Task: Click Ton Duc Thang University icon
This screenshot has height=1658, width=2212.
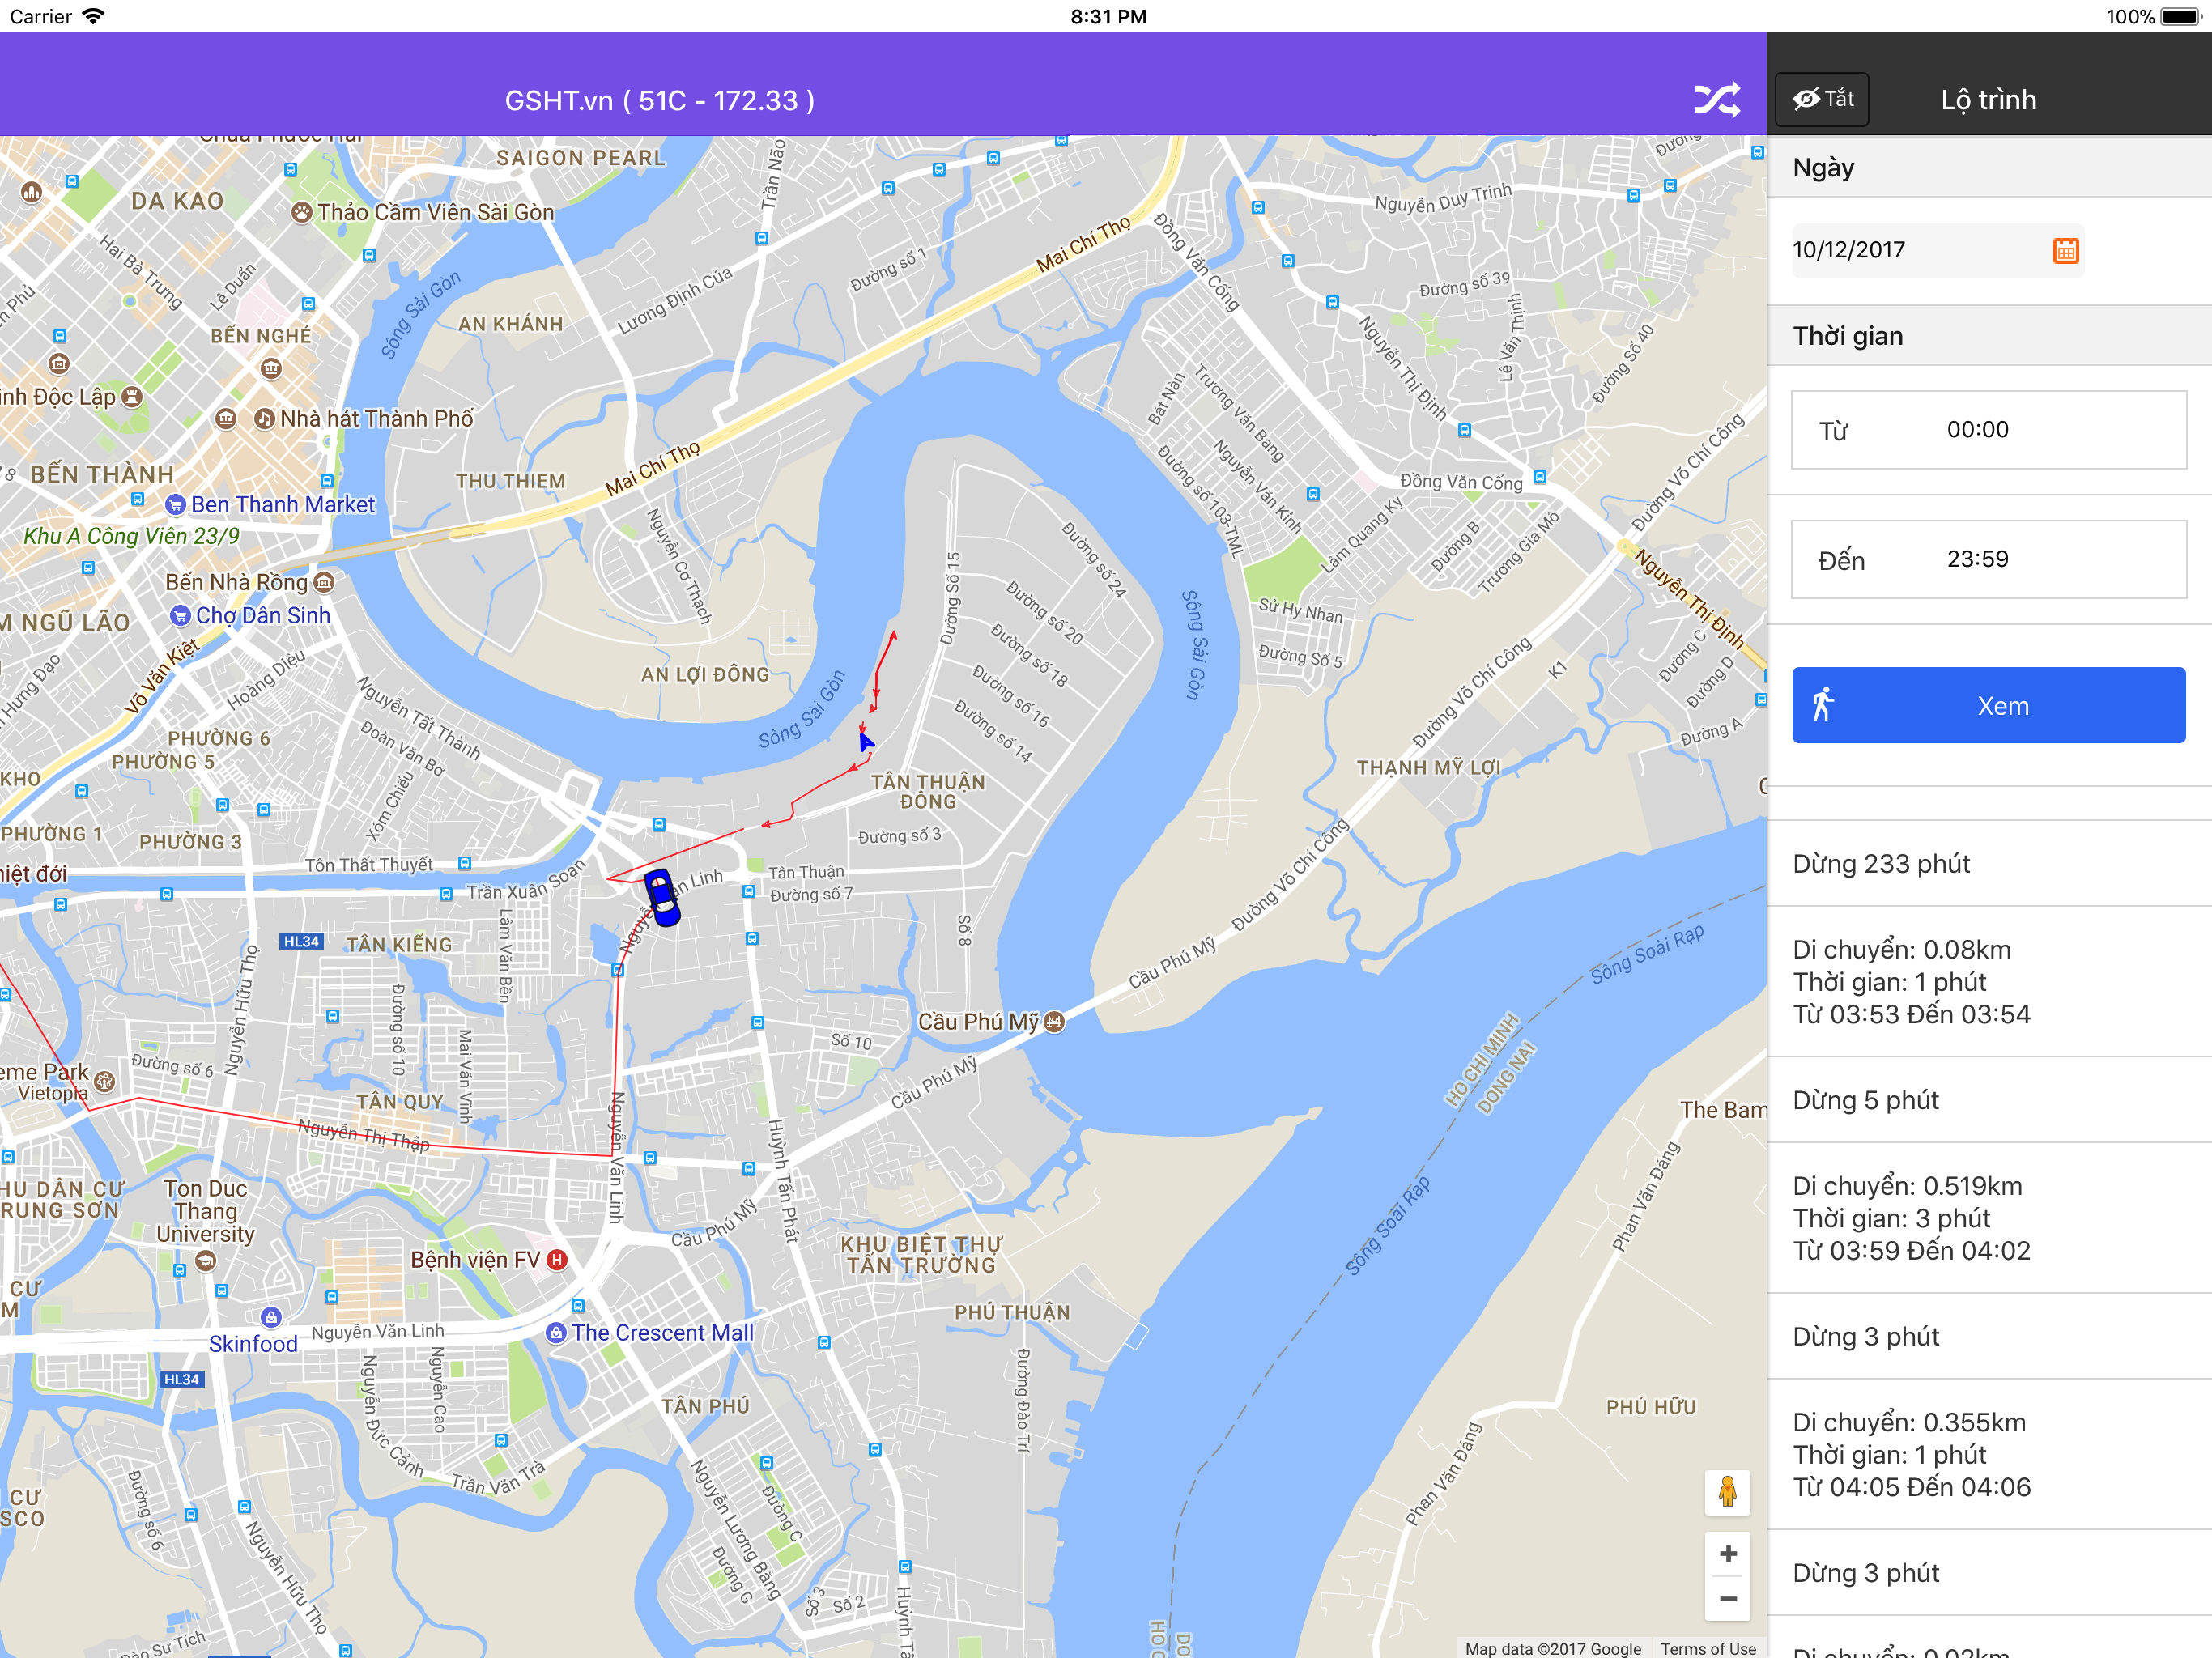Action: (x=205, y=1261)
